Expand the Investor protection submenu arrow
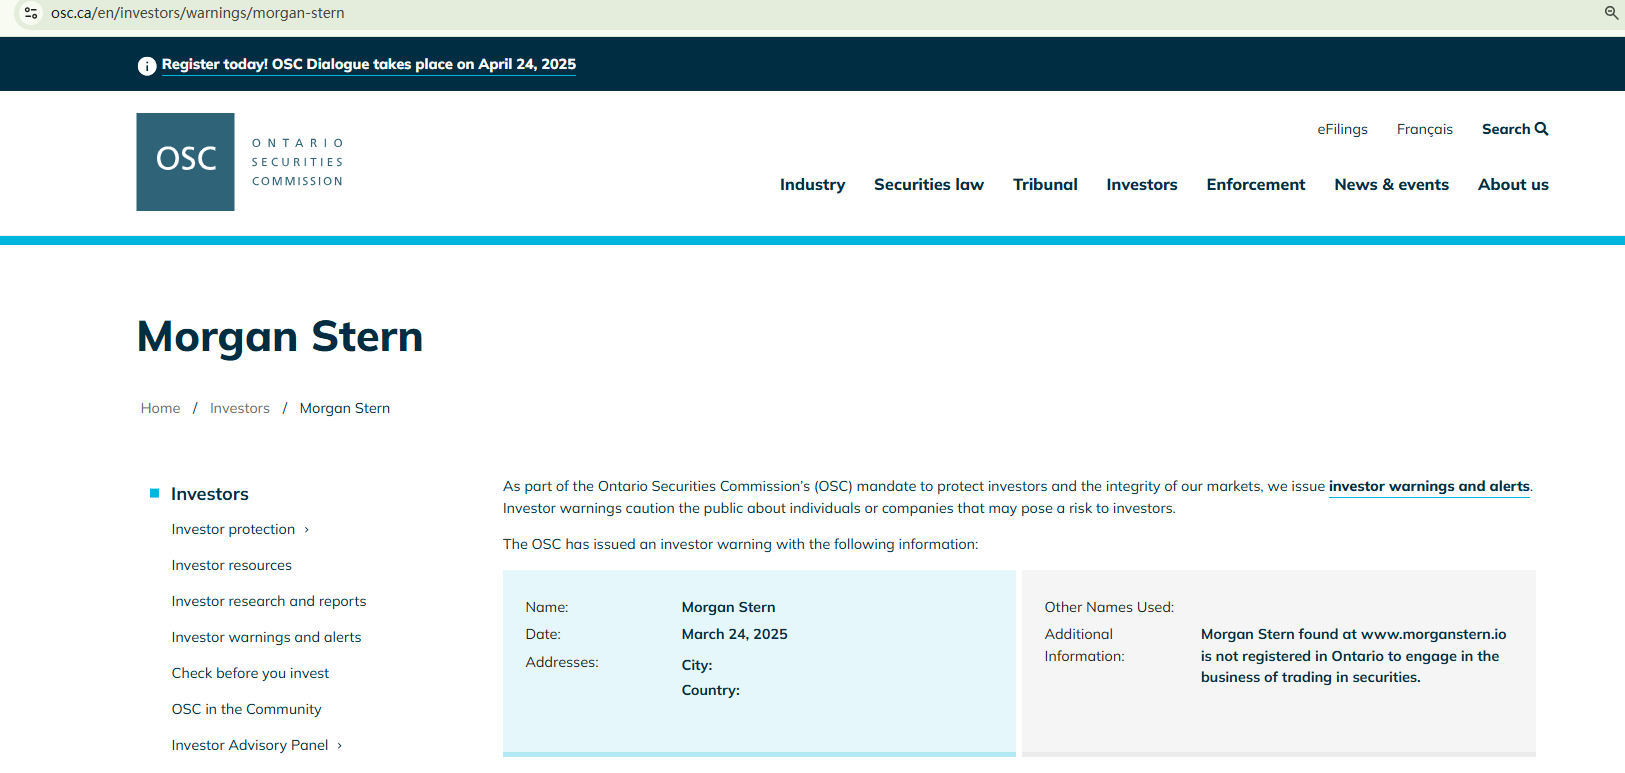The height and width of the screenshot is (773, 1625). tap(307, 530)
